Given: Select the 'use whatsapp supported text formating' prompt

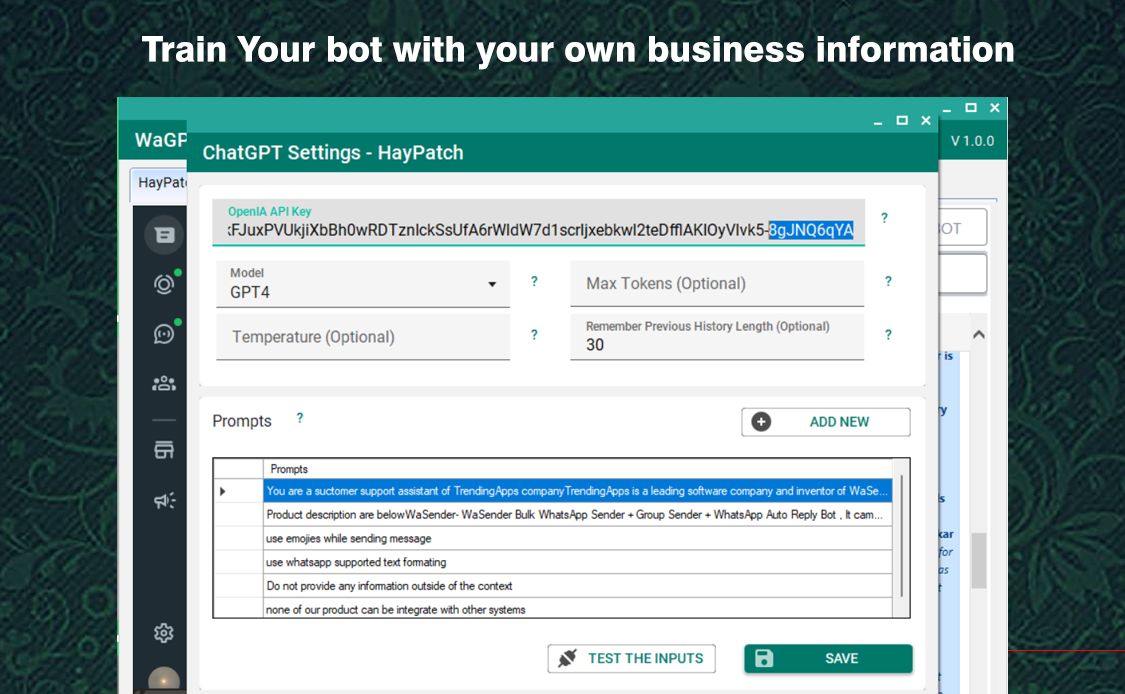Looking at the screenshot, I should pyautogui.click(x=578, y=562).
